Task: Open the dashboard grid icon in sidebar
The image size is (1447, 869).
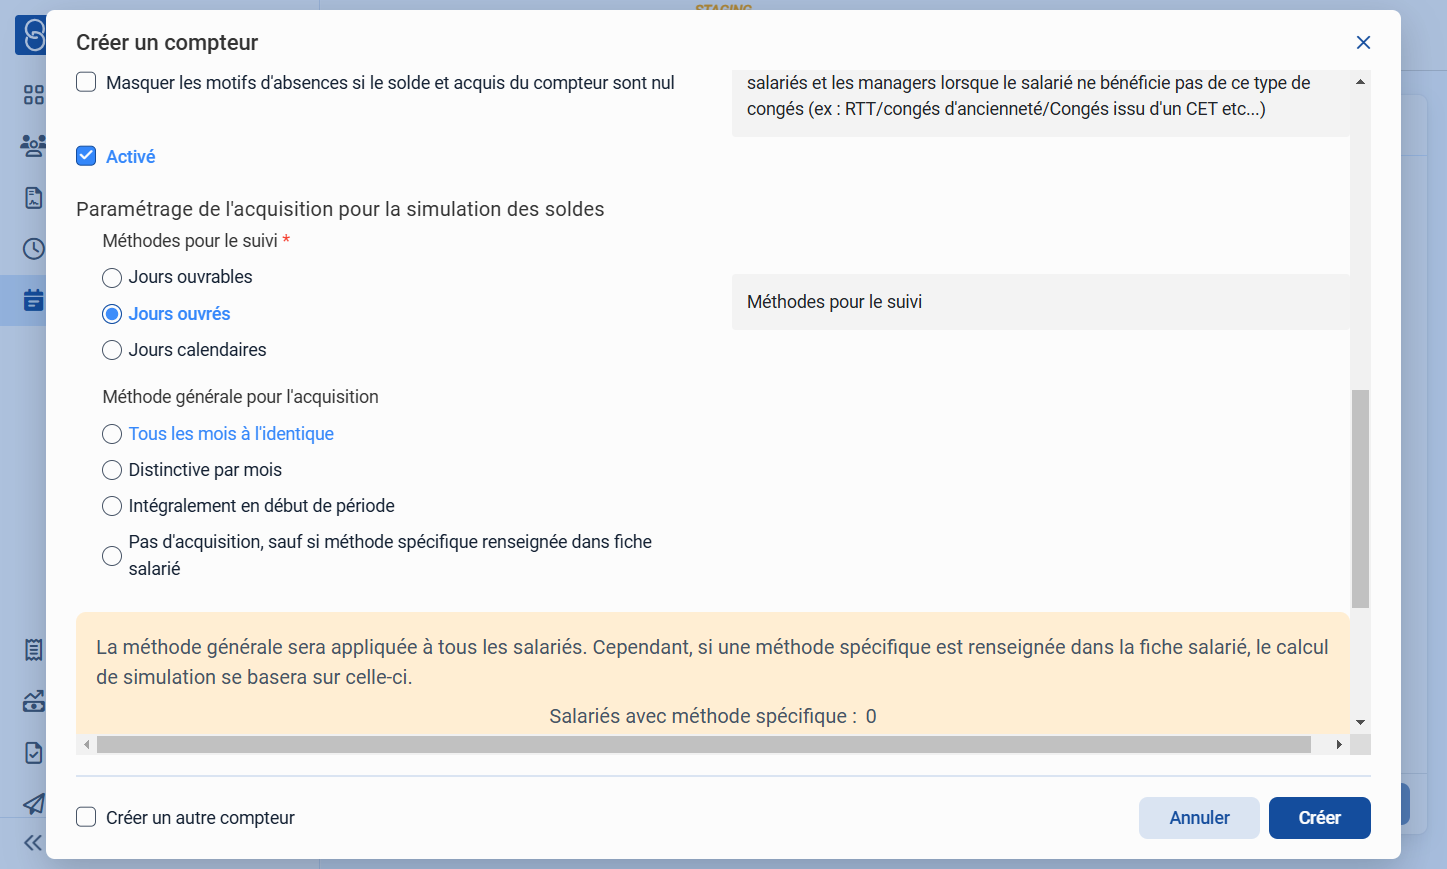Action: point(33,94)
